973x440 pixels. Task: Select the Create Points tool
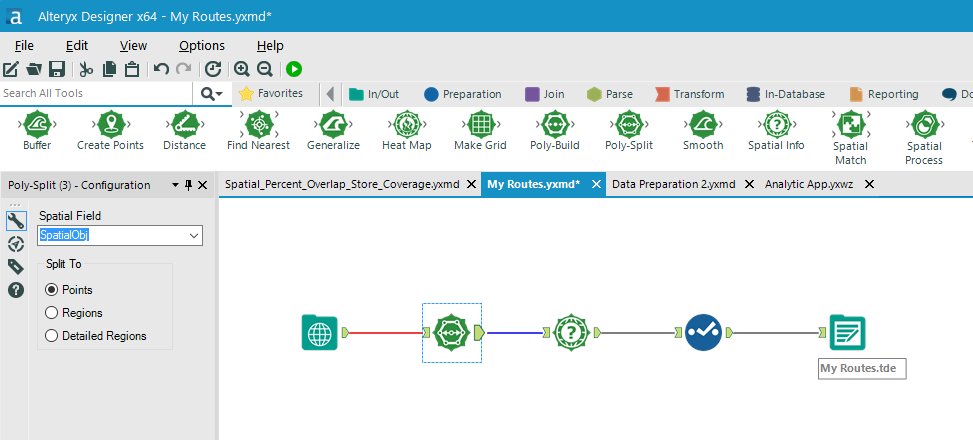pyautogui.click(x=110, y=132)
